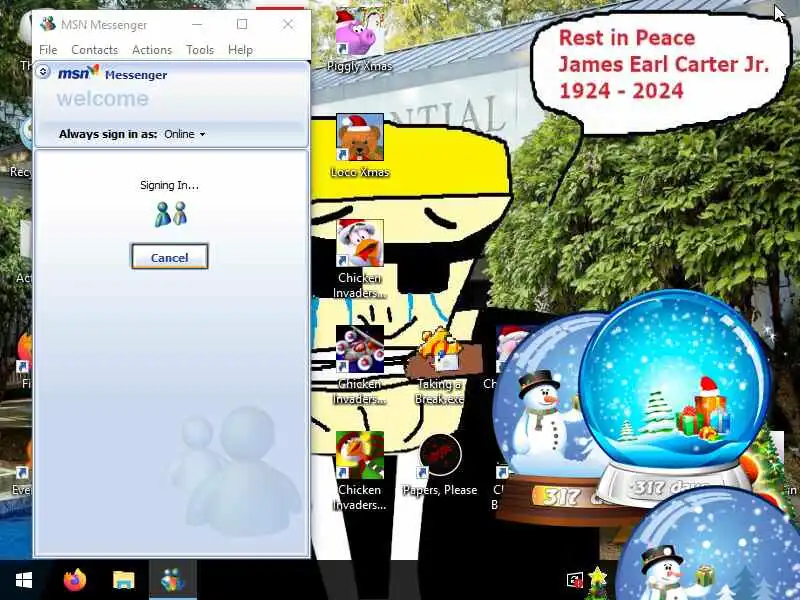The height and width of the screenshot is (600, 800).
Task: Open the Tools menu
Action: coord(199,49)
